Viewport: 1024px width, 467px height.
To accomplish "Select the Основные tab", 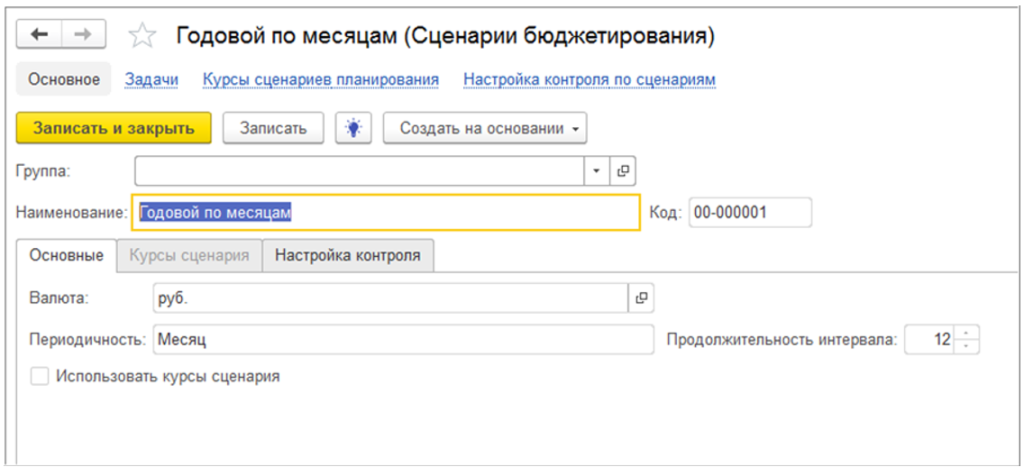I will 65,255.
